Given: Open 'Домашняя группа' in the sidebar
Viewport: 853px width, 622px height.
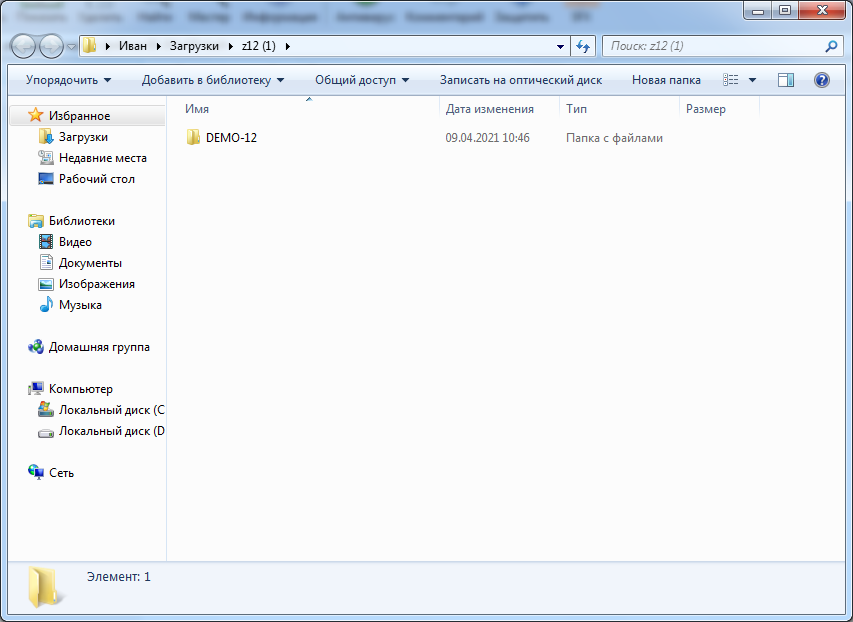Looking at the screenshot, I should click(99, 347).
